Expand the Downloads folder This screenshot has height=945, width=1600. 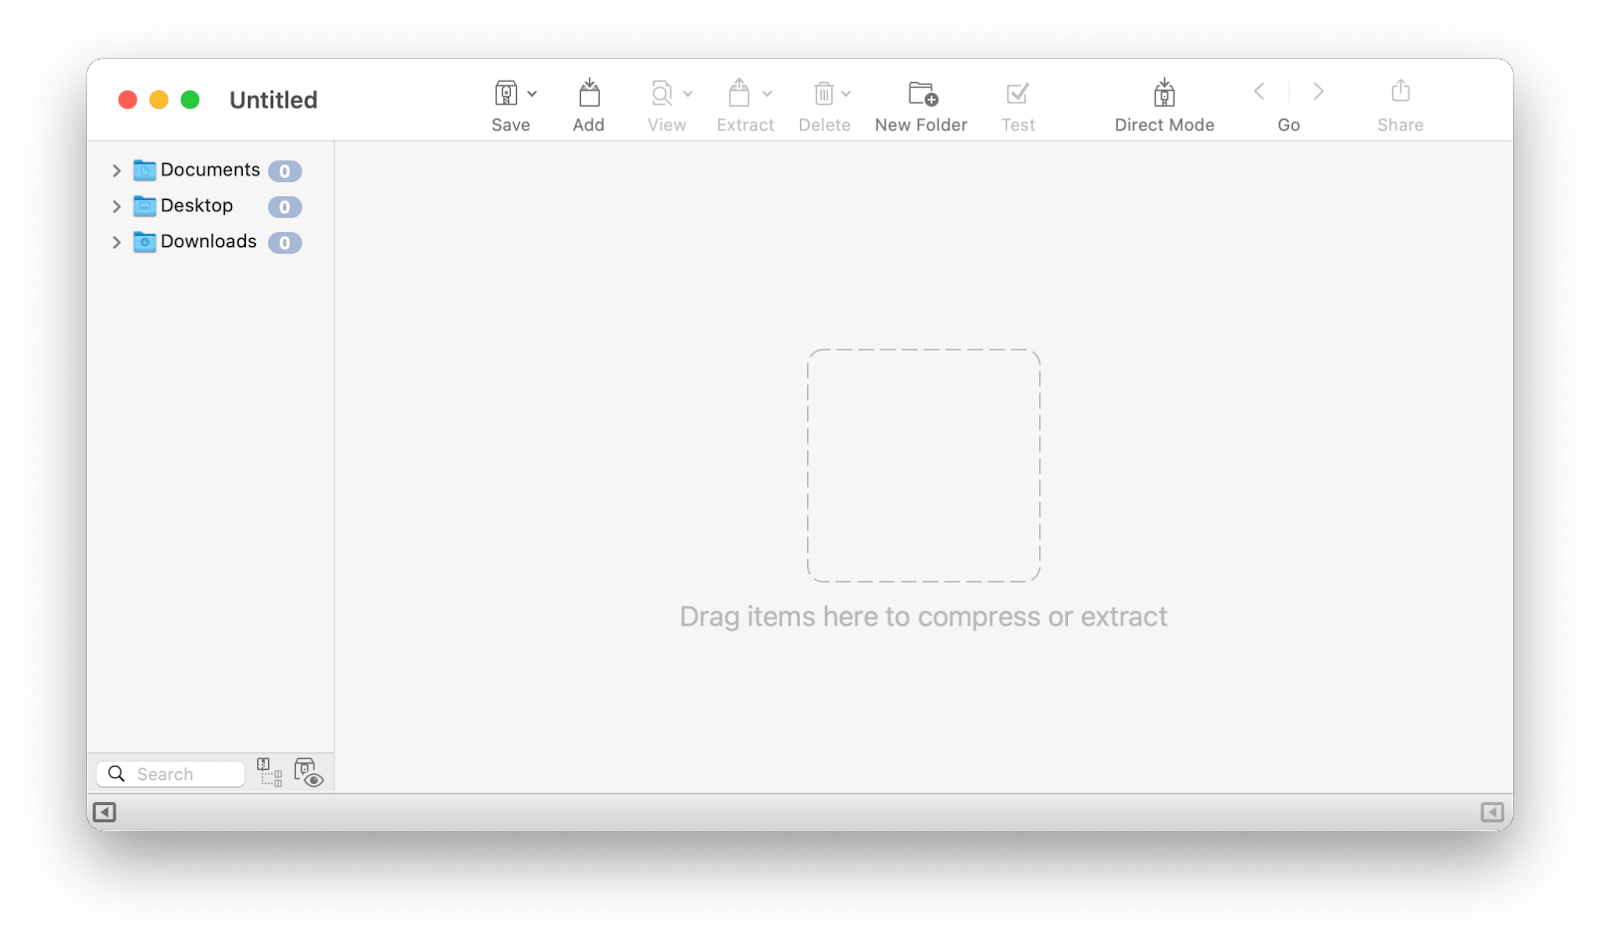116,242
